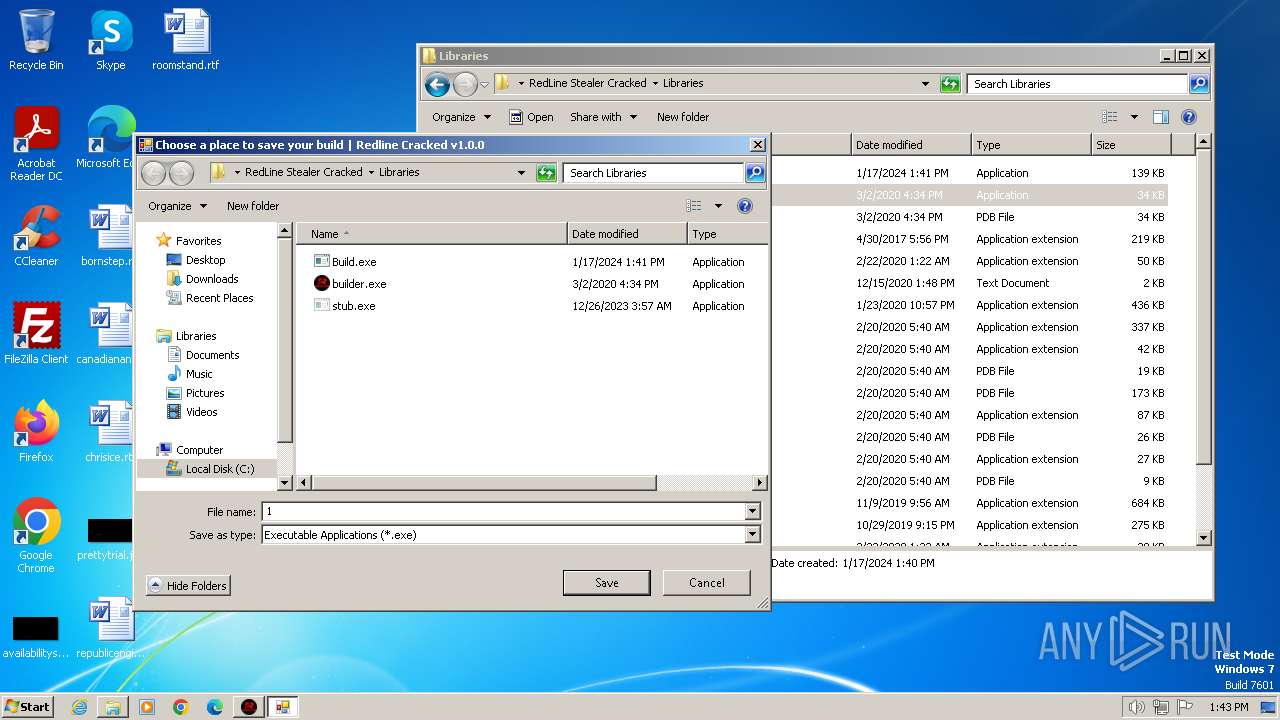Open the Firefox desktop shortcut
Viewport: 1280px width, 720px height.
coord(36,431)
